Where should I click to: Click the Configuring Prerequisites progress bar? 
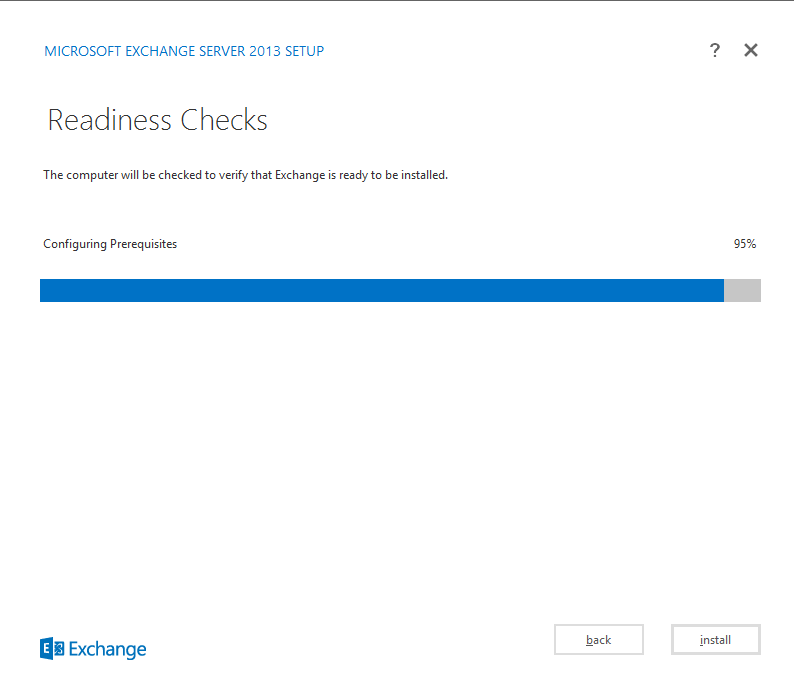coord(400,290)
